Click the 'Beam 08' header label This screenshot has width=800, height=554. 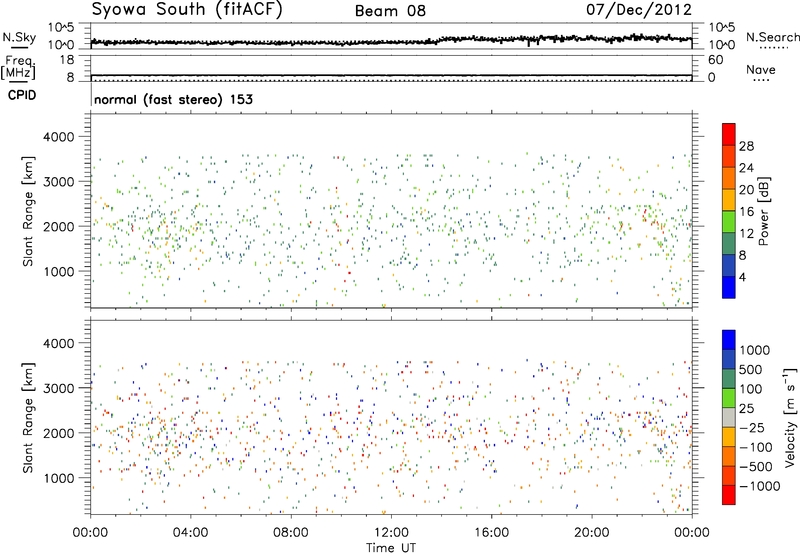pyautogui.click(x=390, y=11)
